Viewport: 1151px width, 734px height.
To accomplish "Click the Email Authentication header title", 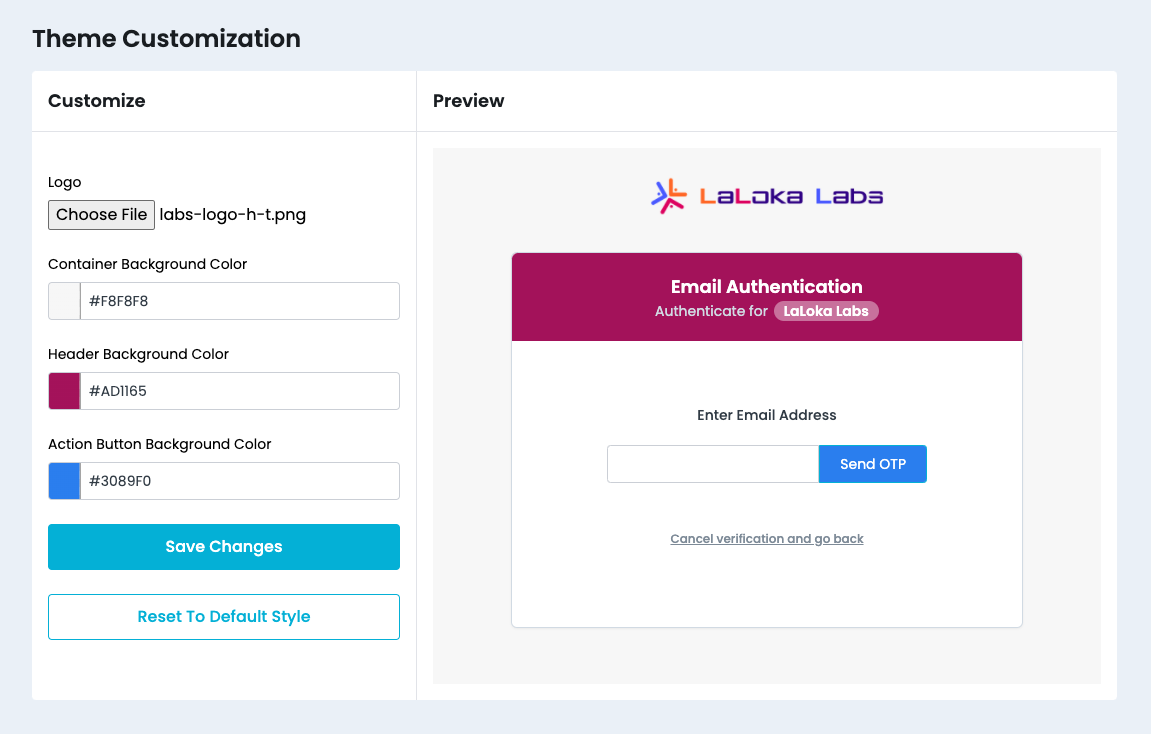I will (x=767, y=287).
